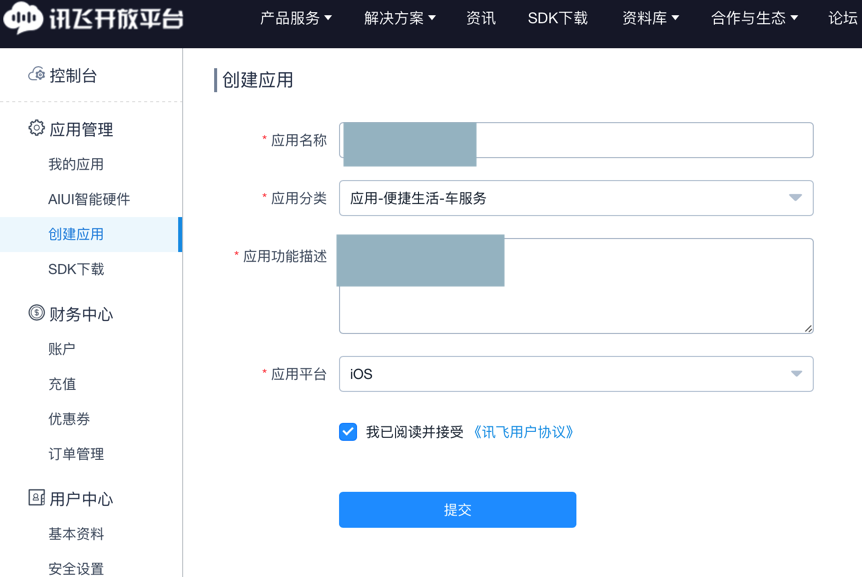
Task: Go to SDK下载 in top navigation
Action: [x=557, y=18]
